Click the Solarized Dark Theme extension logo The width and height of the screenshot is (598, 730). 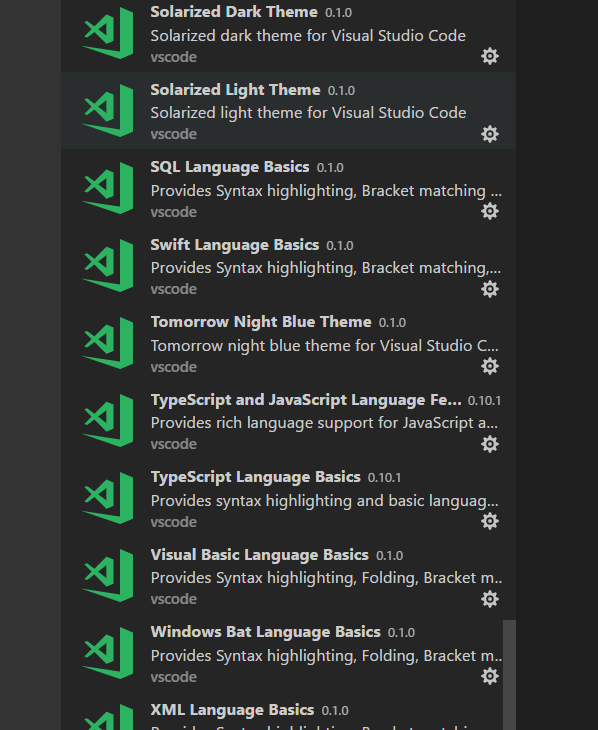(x=108, y=33)
